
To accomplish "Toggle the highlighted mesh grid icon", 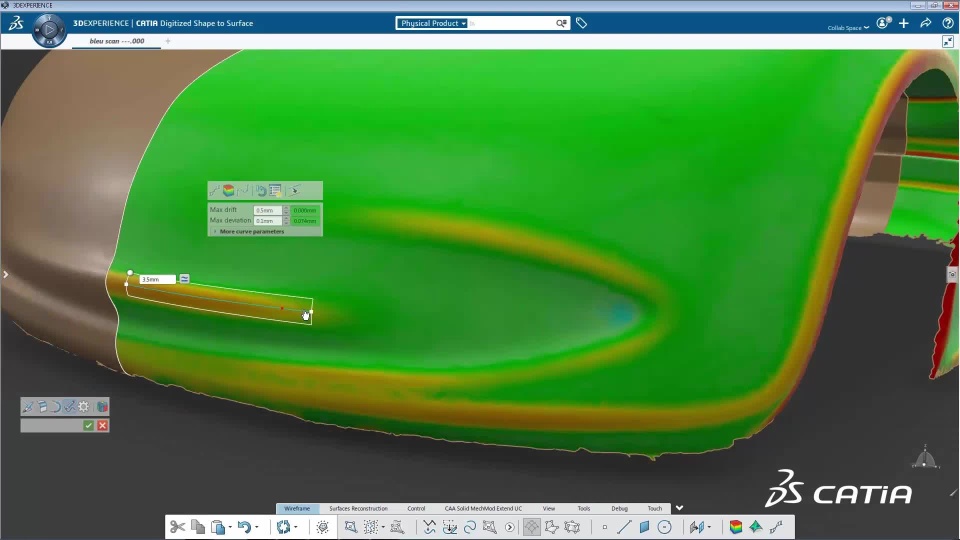I will pos(531,527).
